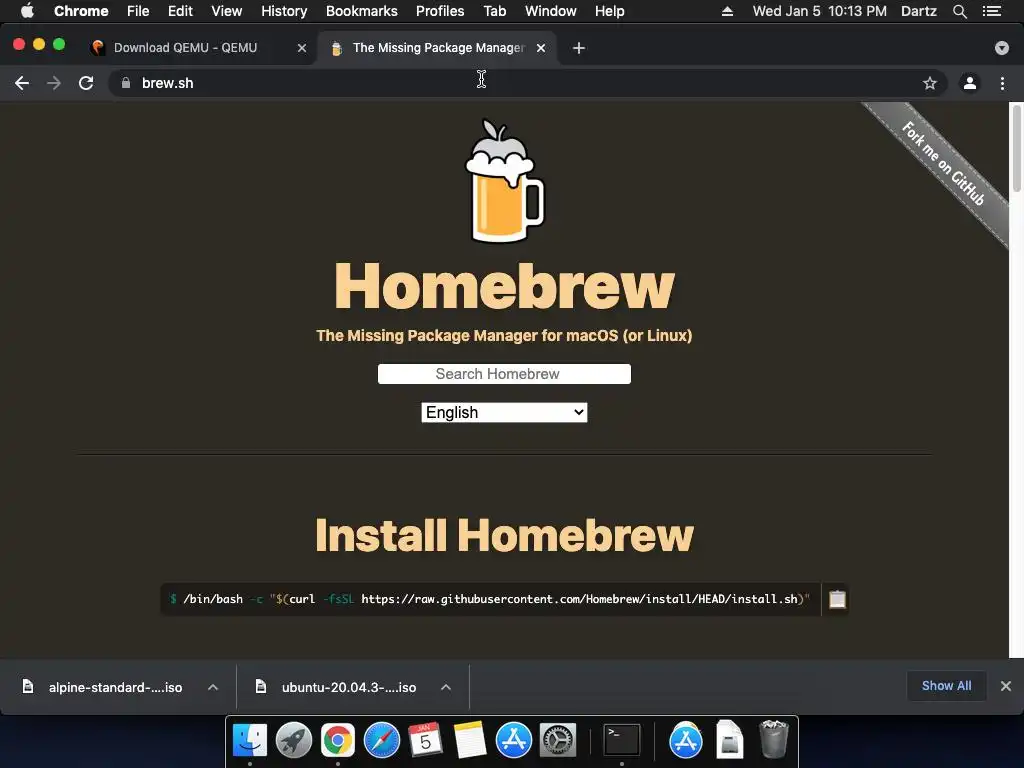Screen dimensions: 1024x768
Task: Open the Profiles menu
Action: pyautogui.click(x=440, y=11)
